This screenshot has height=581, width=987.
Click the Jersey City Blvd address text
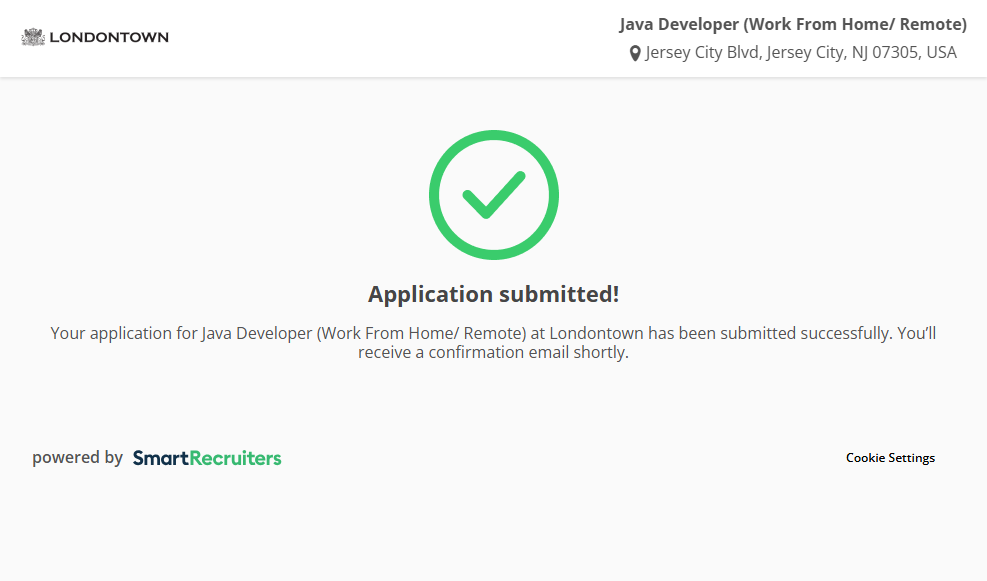pyautogui.click(x=703, y=53)
